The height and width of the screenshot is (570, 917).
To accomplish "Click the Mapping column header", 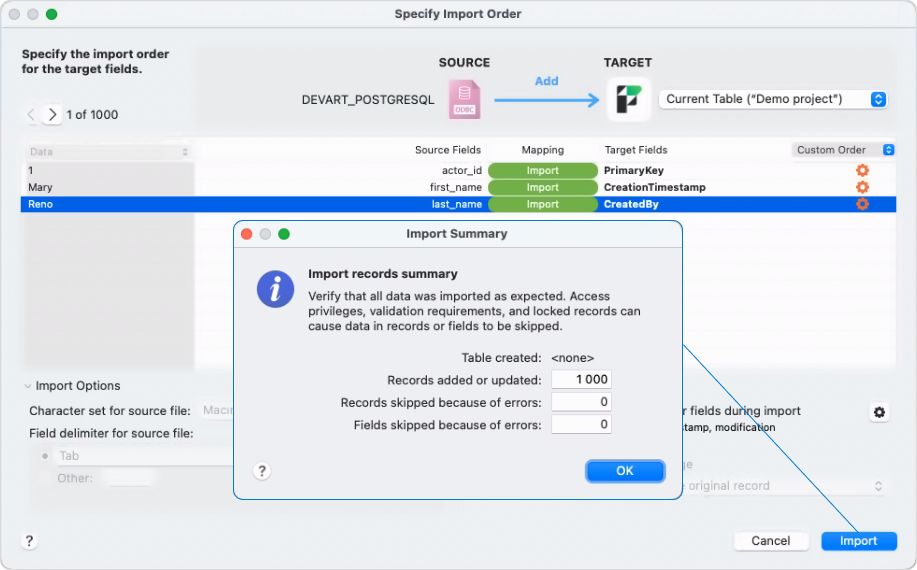I will (543, 150).
